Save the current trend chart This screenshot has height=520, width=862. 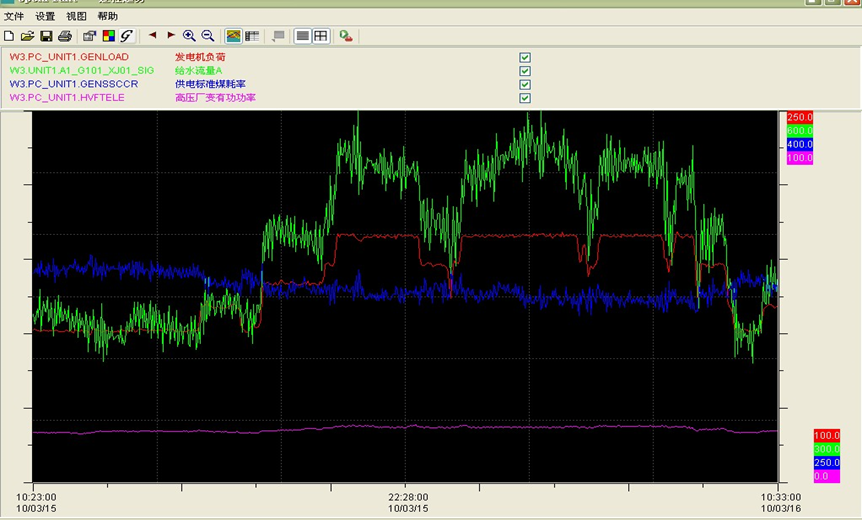[46, 36]
